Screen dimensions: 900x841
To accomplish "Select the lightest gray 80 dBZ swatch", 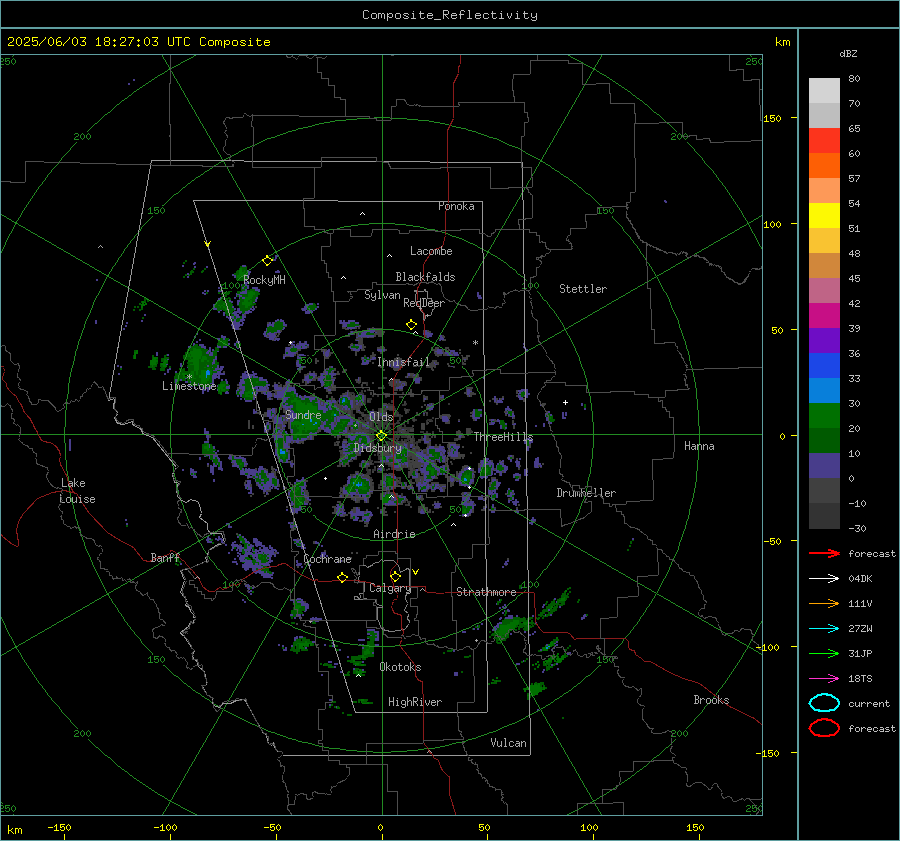I will 824,90.
